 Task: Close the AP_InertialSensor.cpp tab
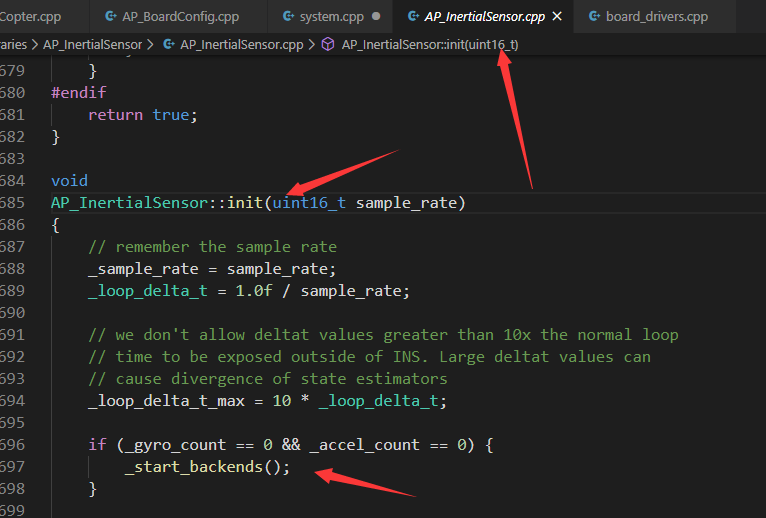pyautogui.click(x=557, y=17)
